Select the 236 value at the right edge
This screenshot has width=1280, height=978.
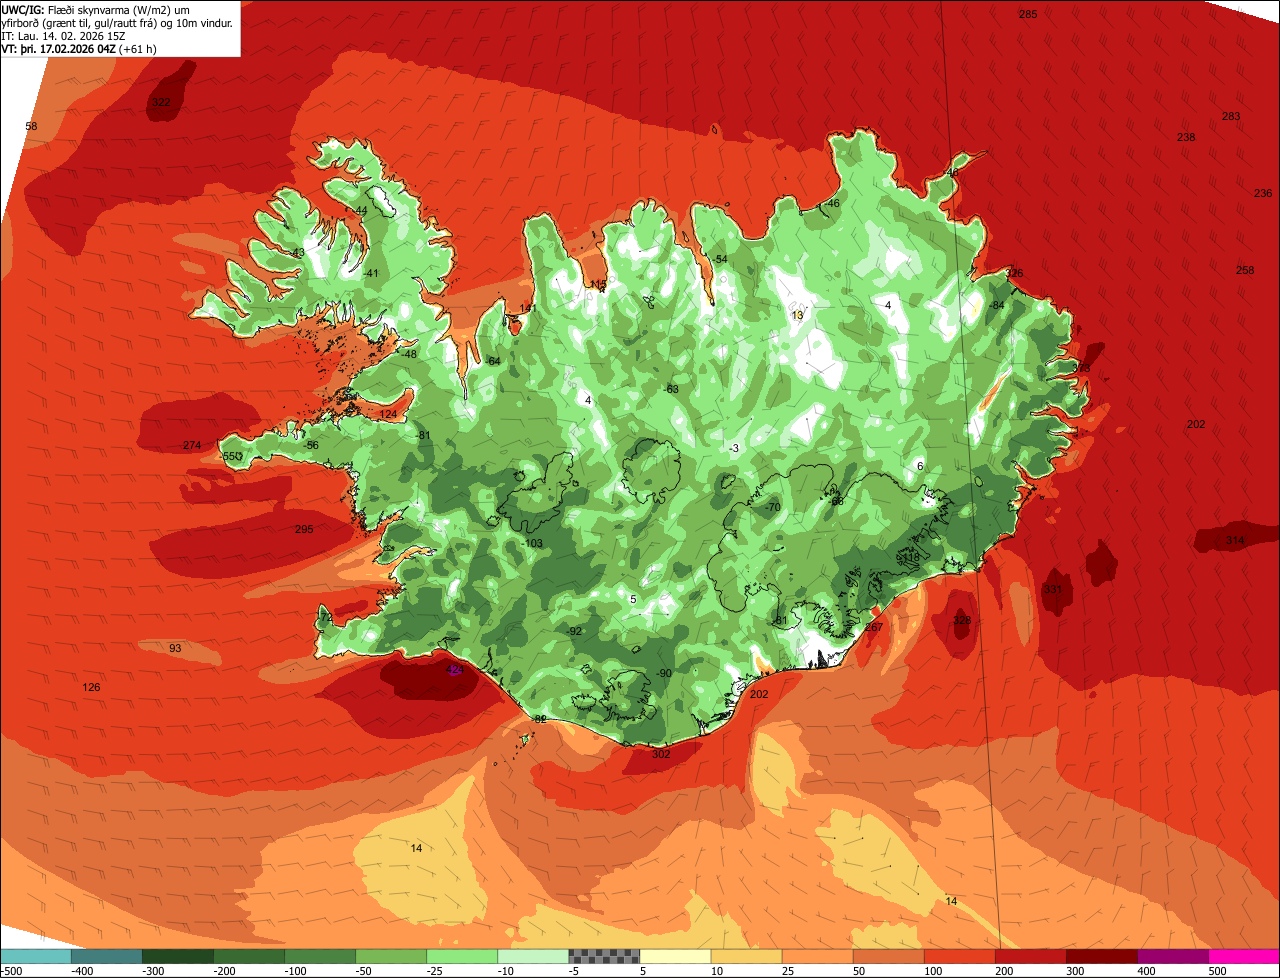coord(1263,194)
